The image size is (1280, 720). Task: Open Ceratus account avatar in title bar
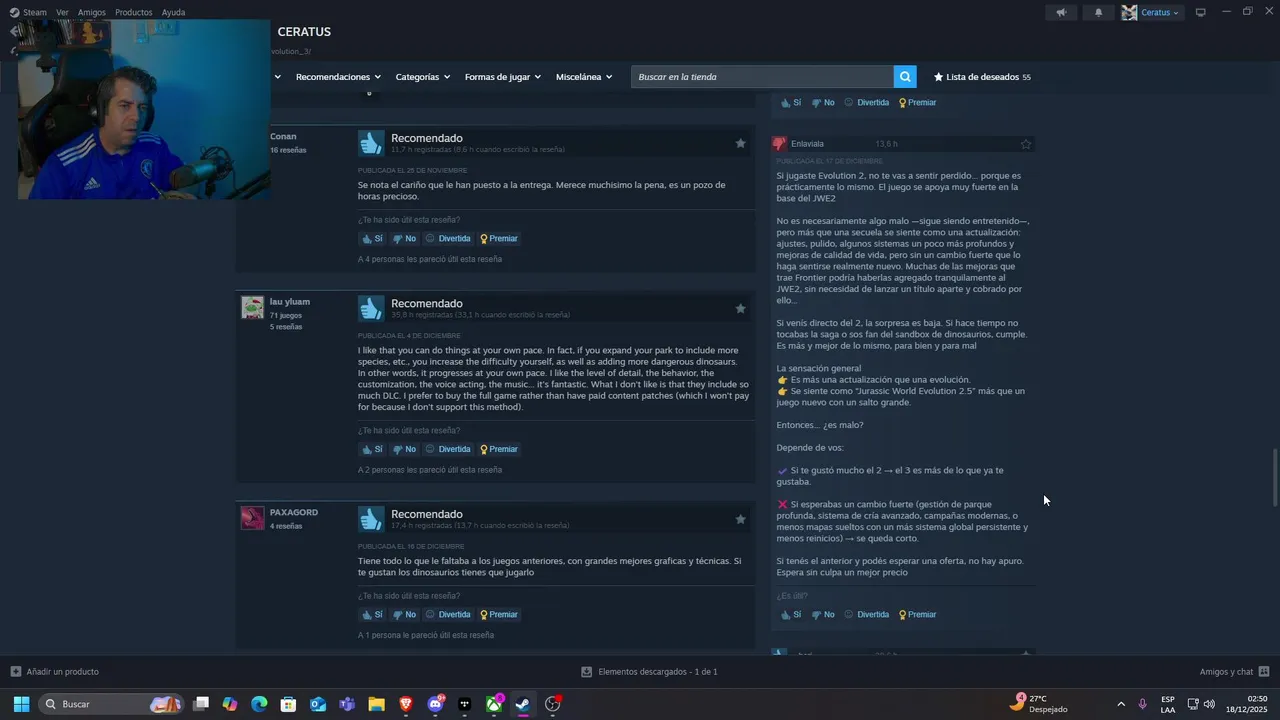coord(1129,12)
